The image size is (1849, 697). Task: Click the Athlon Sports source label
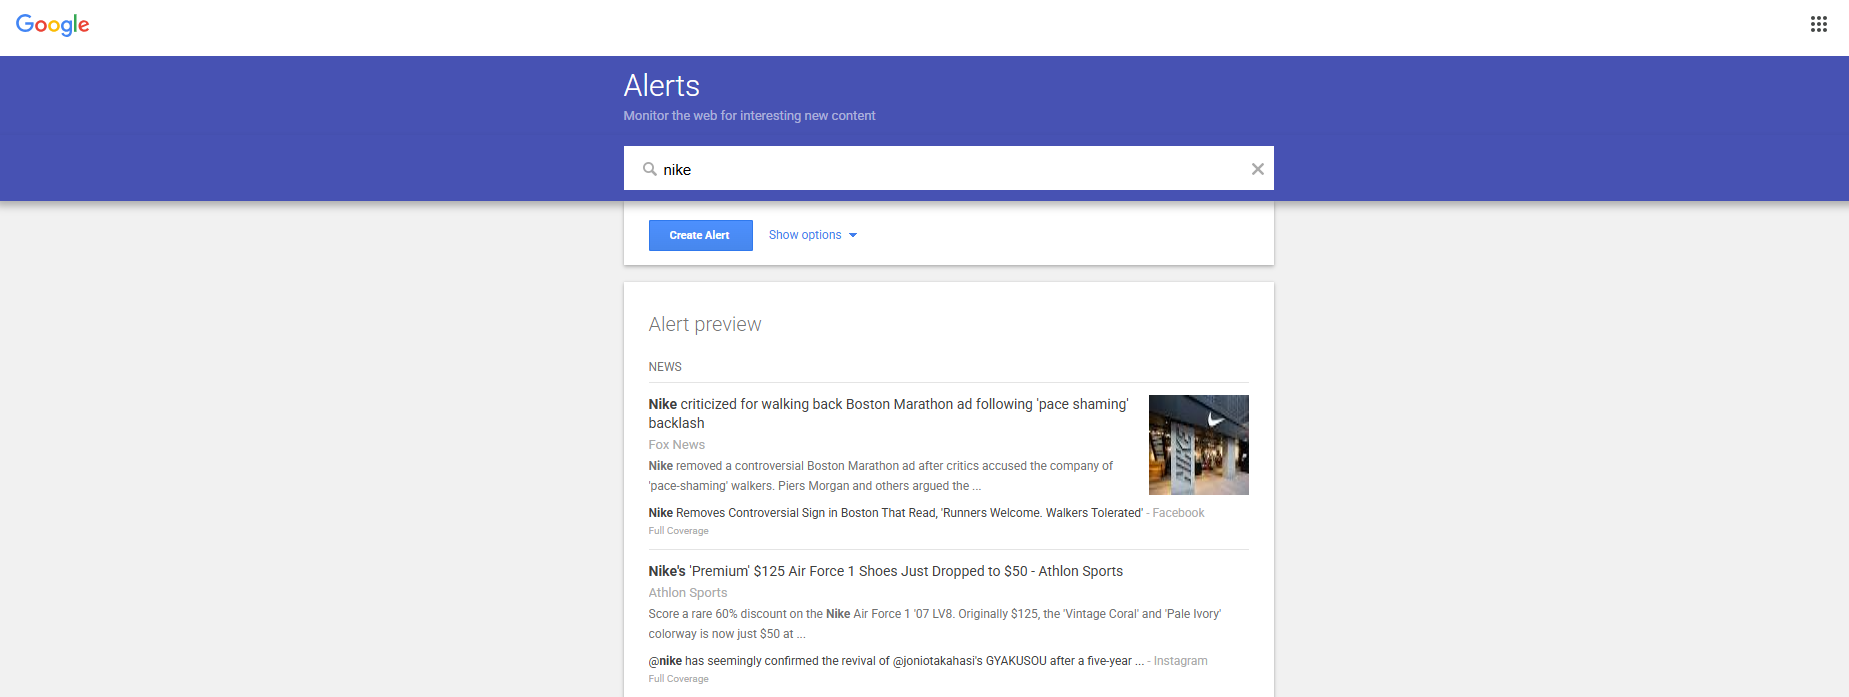(x=687, y=593)
